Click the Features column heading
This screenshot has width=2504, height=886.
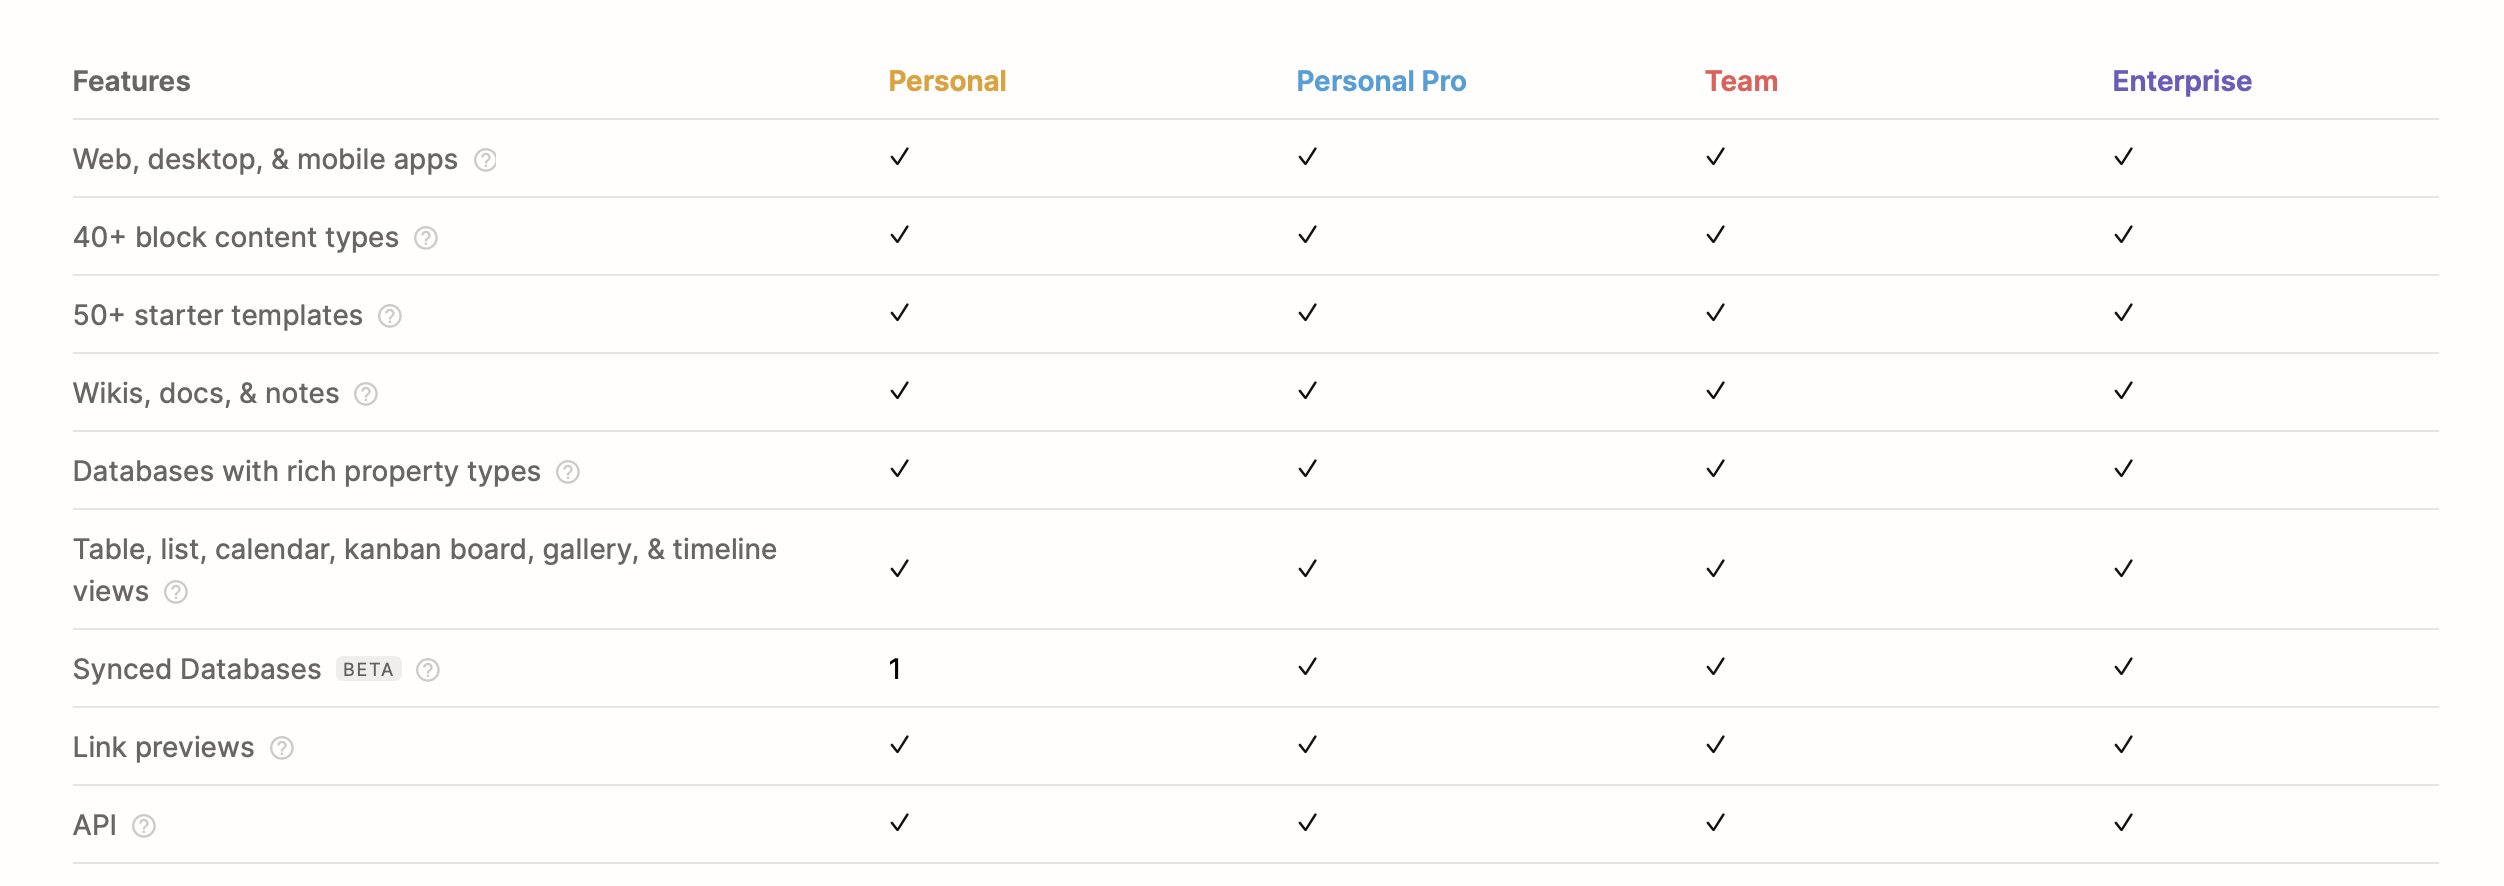click(x=131, y=81)
